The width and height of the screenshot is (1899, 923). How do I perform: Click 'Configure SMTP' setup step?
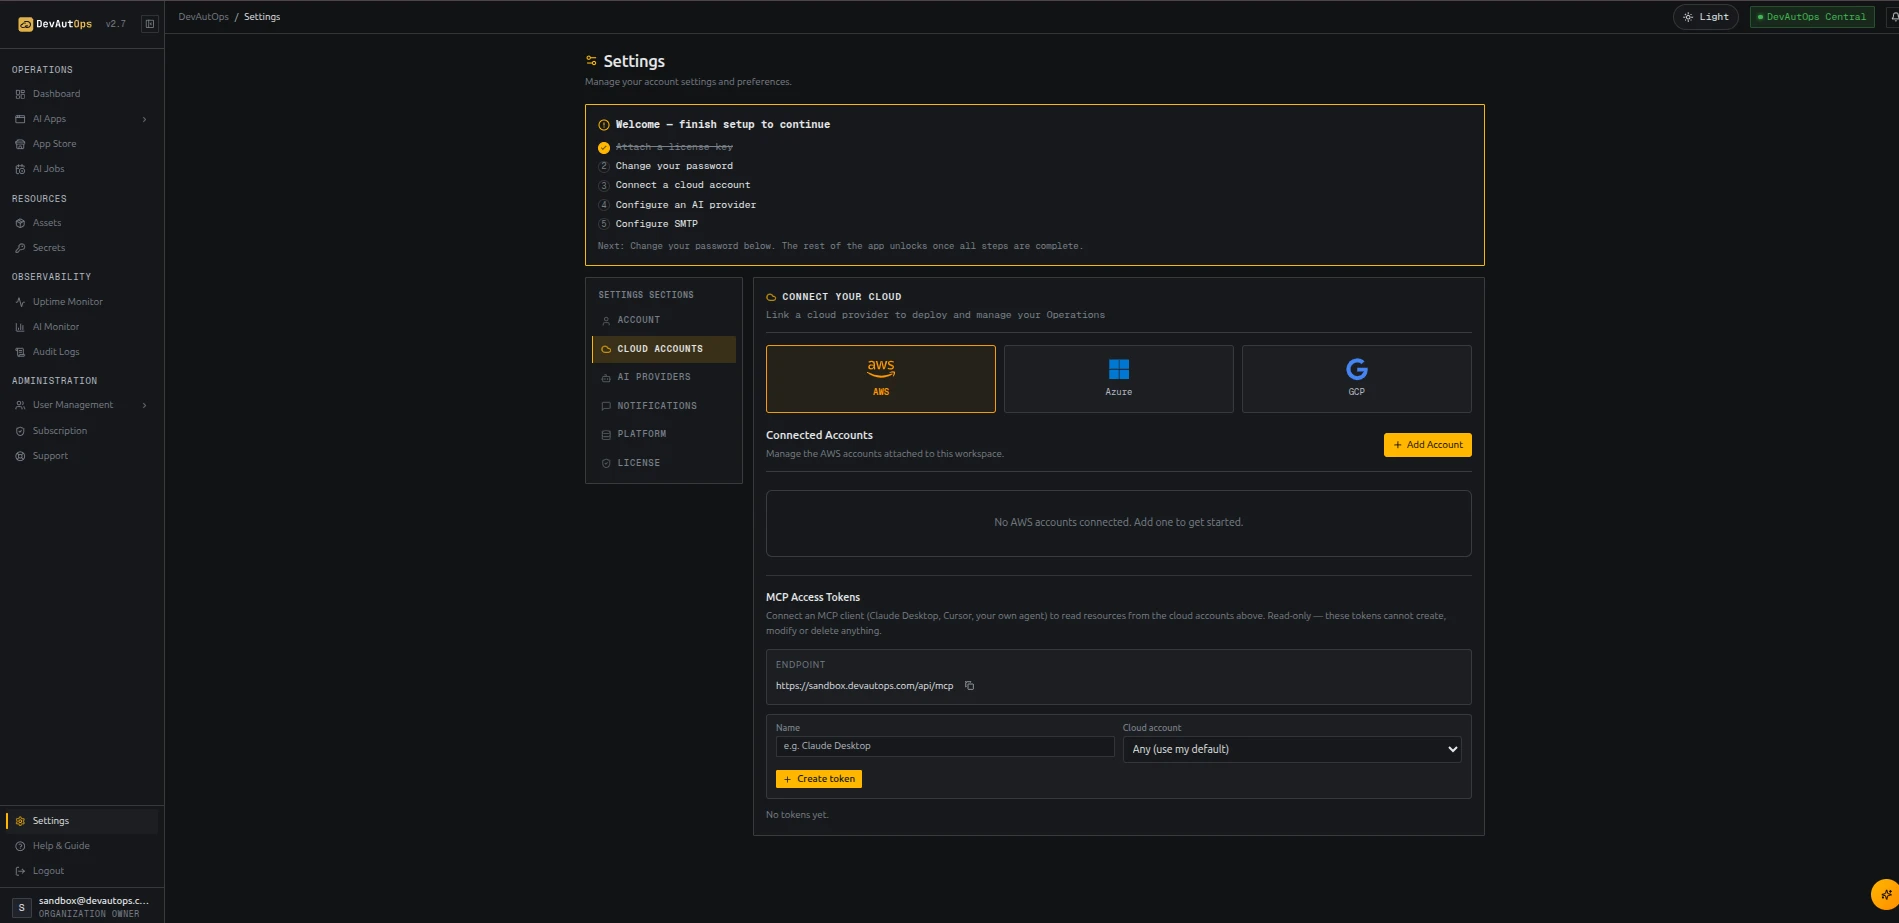pyautogui.click(x=657, y=224)
